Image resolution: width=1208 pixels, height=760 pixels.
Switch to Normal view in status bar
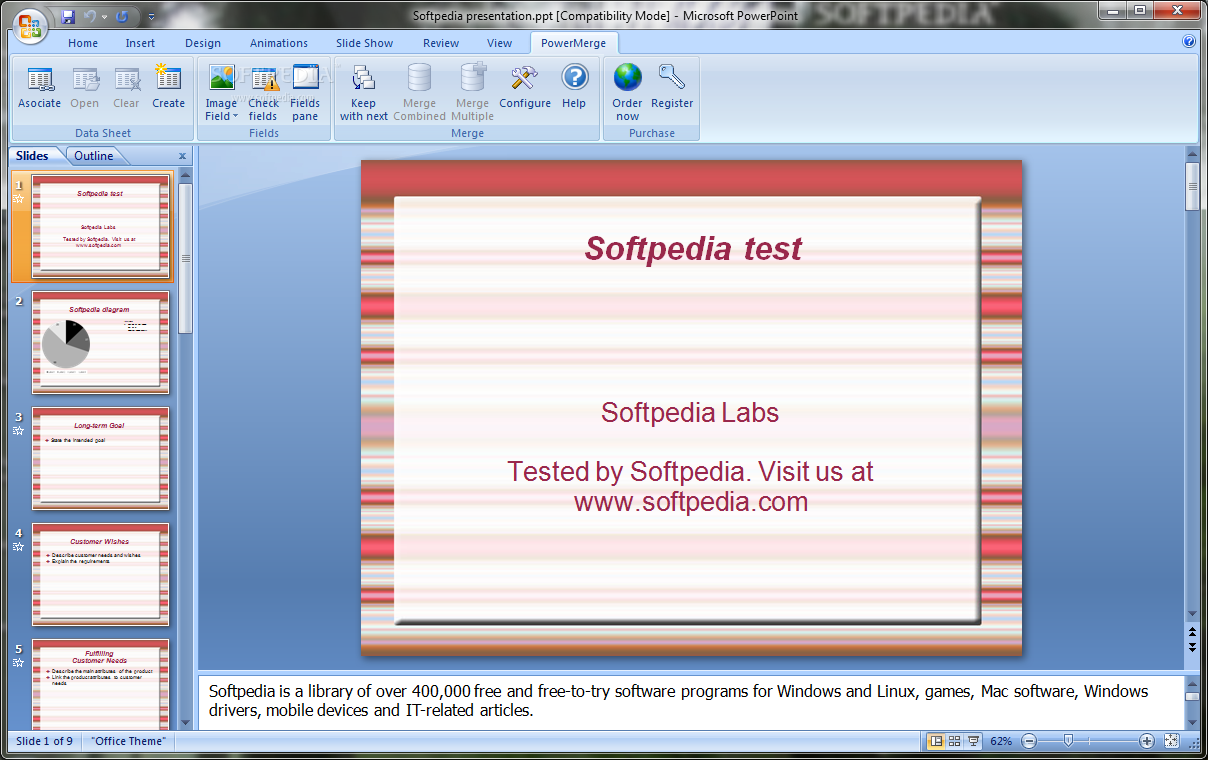(936, 741)
